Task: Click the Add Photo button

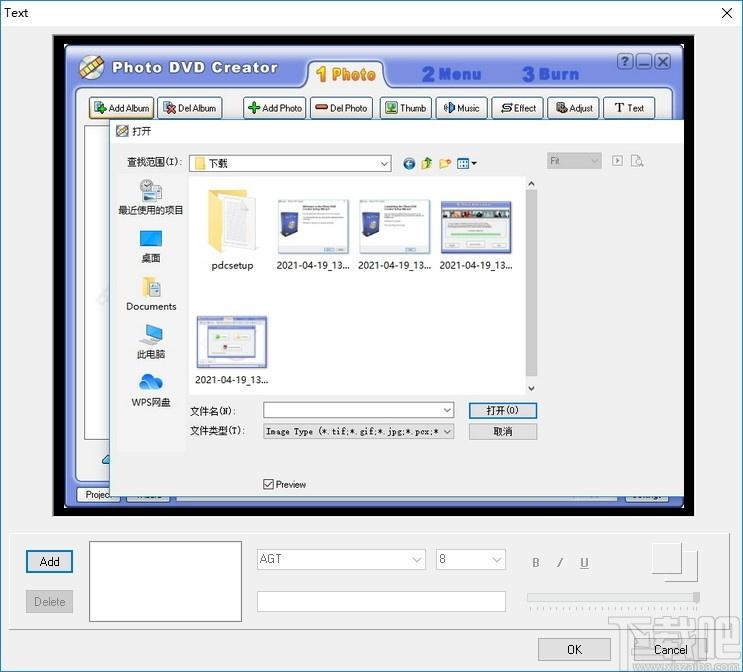Action: [275, 108]
